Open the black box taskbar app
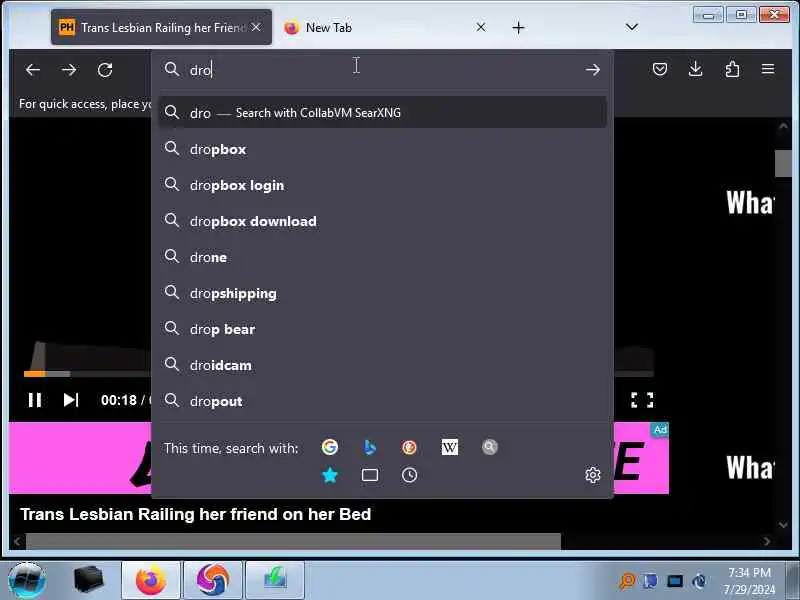The image size is (800, 600). coord(88,580)
